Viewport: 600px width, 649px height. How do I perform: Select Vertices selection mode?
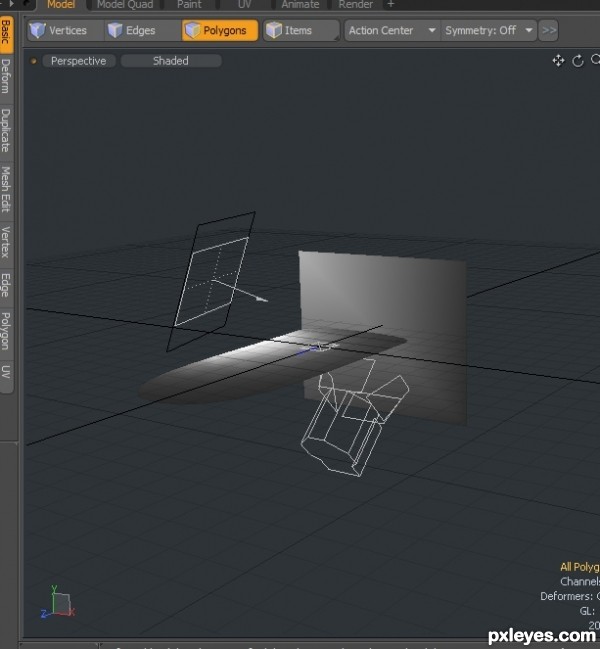point(65,30)
